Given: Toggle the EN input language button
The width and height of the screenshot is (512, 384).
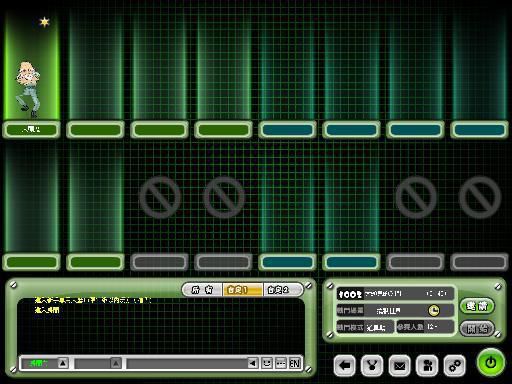Looking at the screenshot, I should coord(294,363).
